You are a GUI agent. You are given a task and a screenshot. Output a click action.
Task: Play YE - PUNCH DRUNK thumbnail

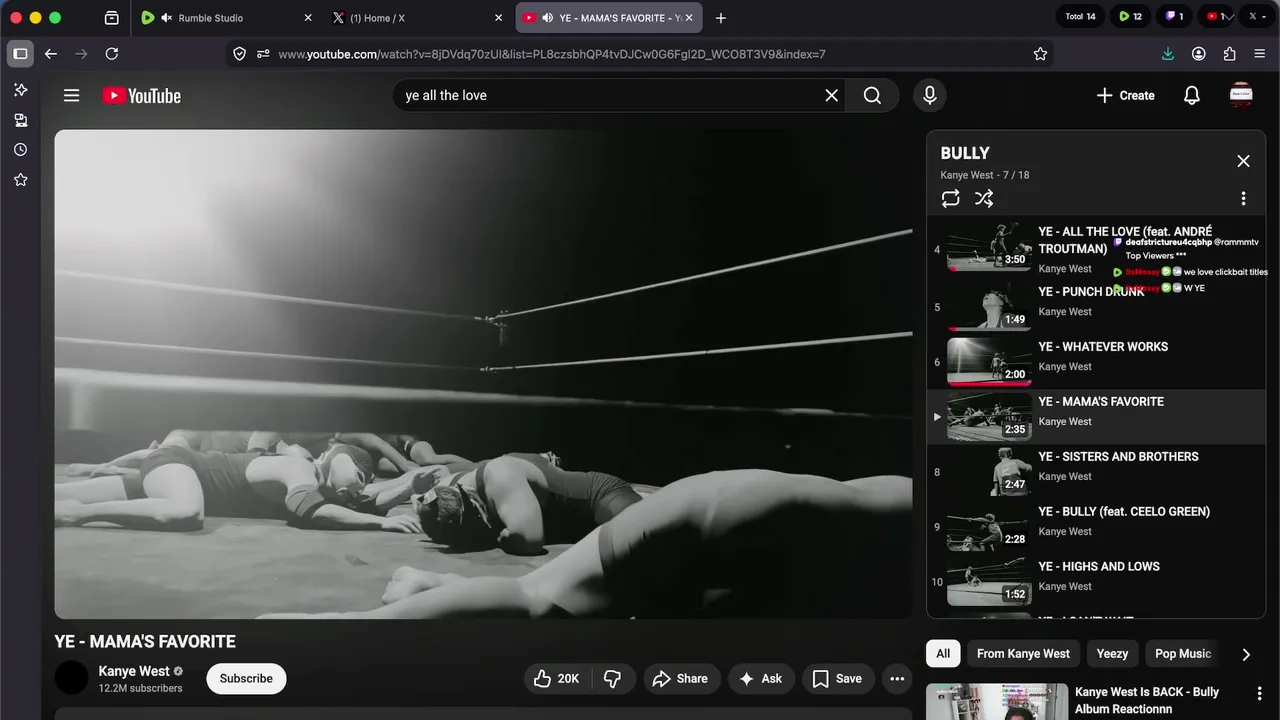[989, 307]
